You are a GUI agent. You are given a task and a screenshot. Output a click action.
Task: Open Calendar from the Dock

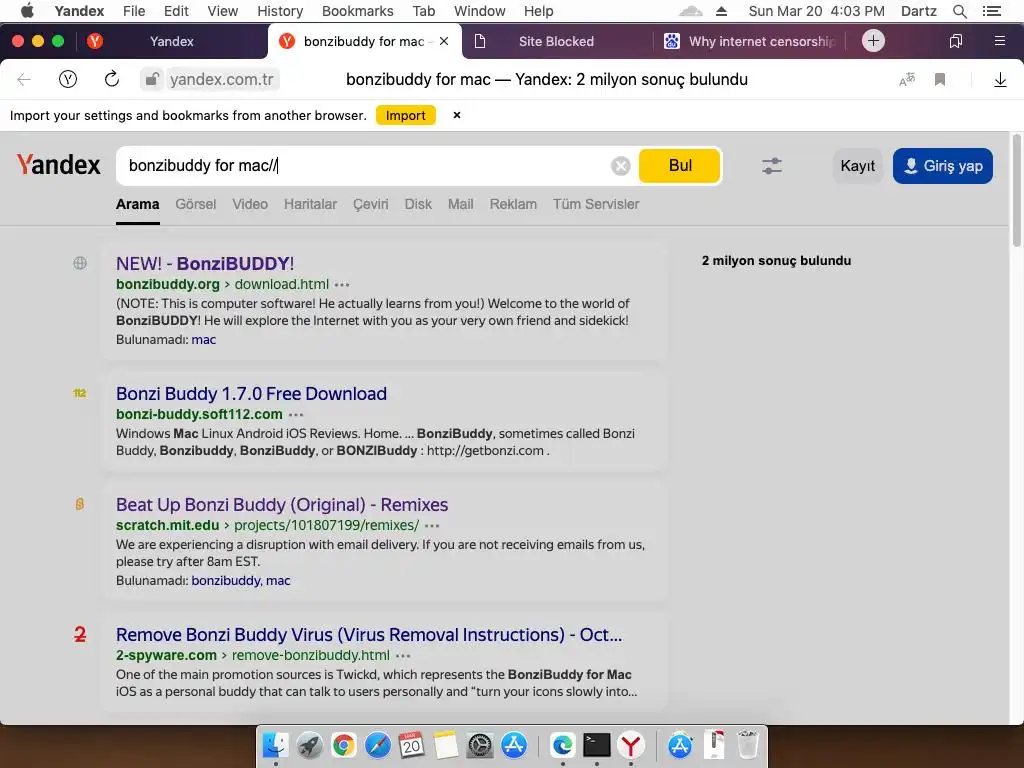point(411,744)
